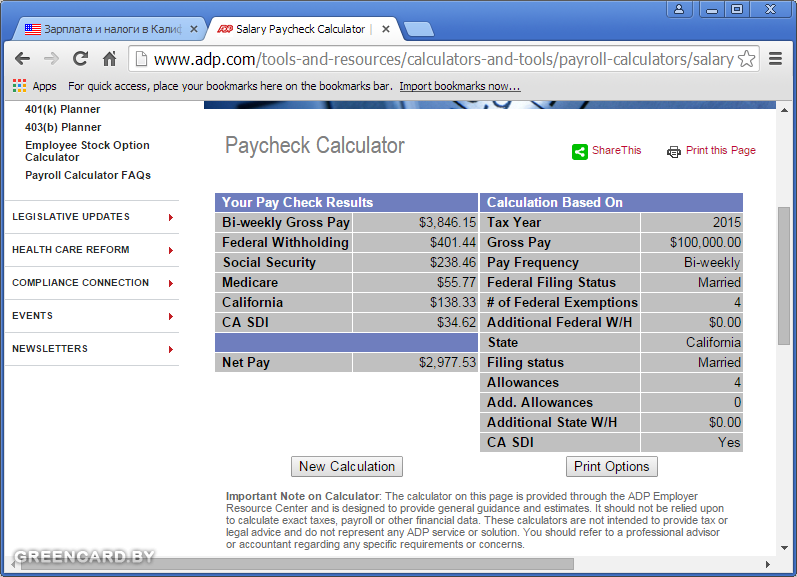This screenshot has width=797, height=577.
Task: Click the vertical scrollbar thumb
Action: [784, 276]
